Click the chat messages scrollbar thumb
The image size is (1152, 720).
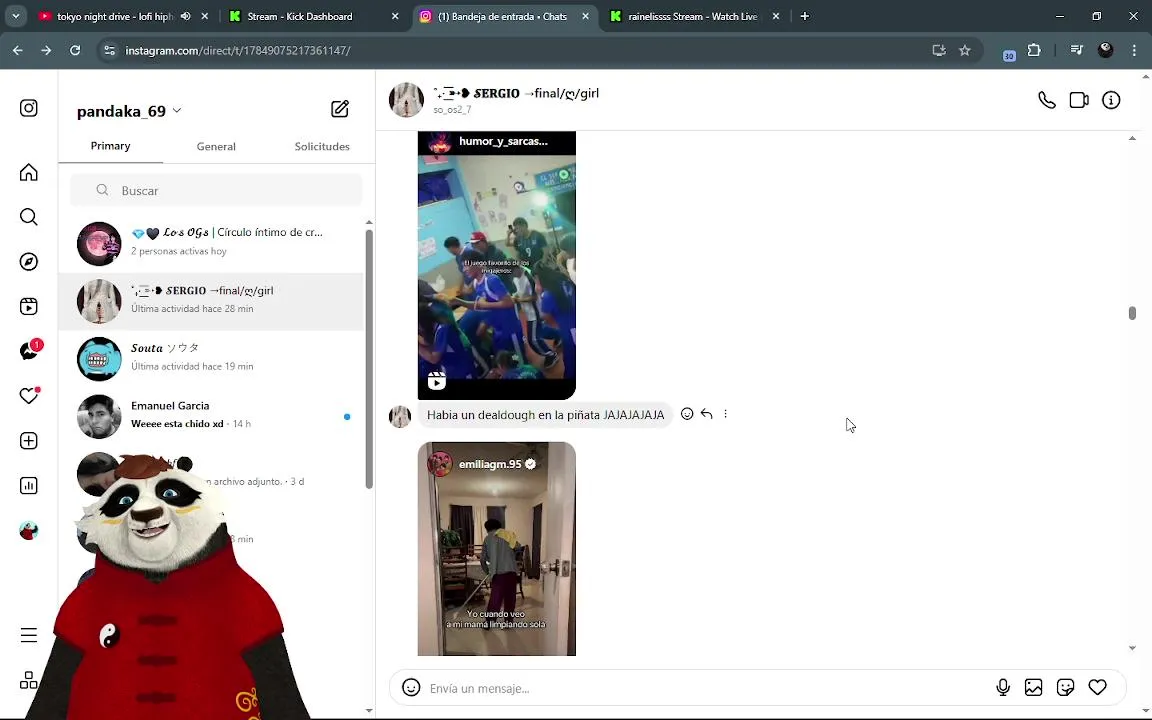(x=1132, y=313)
